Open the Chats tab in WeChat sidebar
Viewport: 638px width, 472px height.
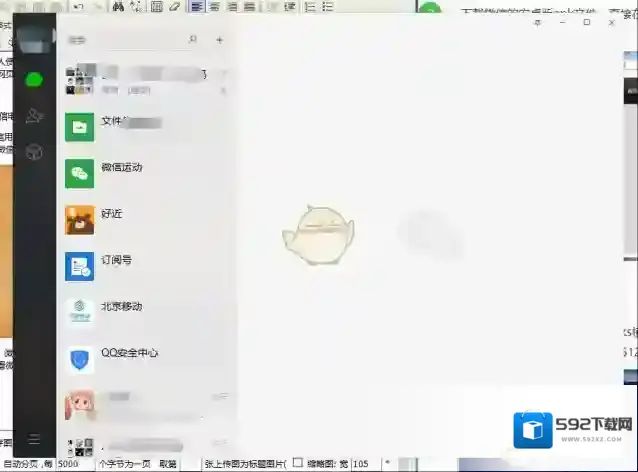point(34,79)
